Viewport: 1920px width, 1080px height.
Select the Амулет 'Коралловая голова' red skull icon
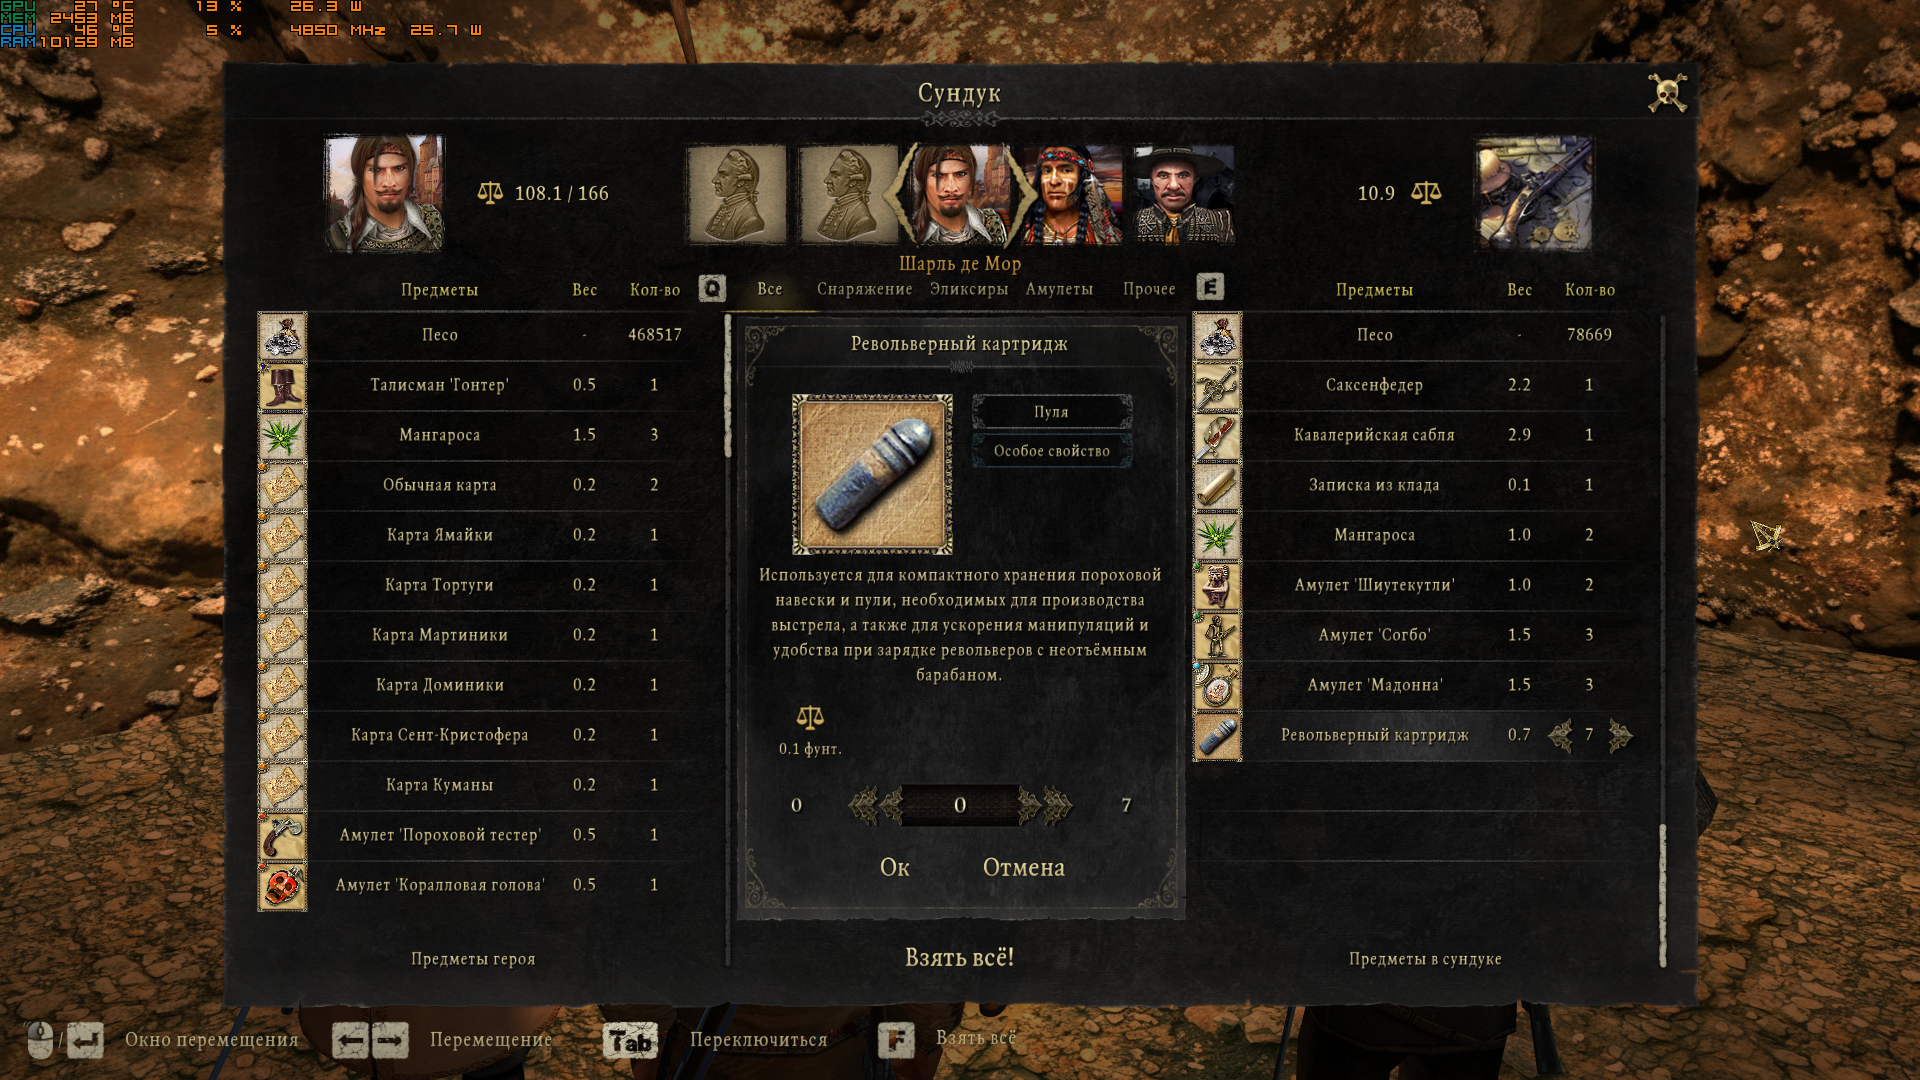coord(283,886)
